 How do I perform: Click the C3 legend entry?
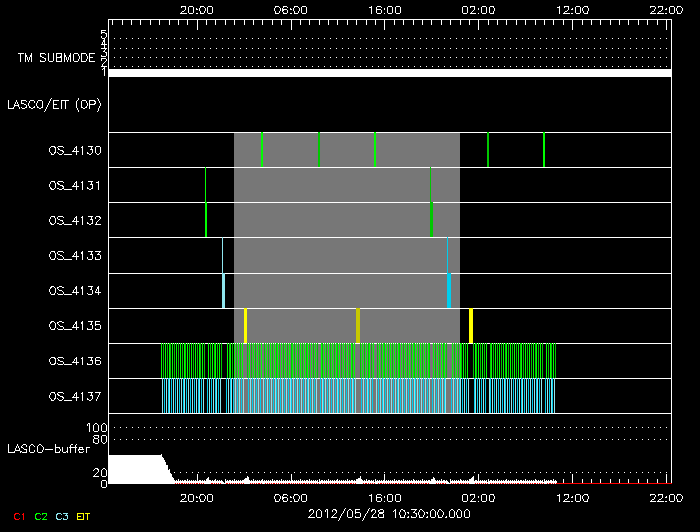[62, 516]
